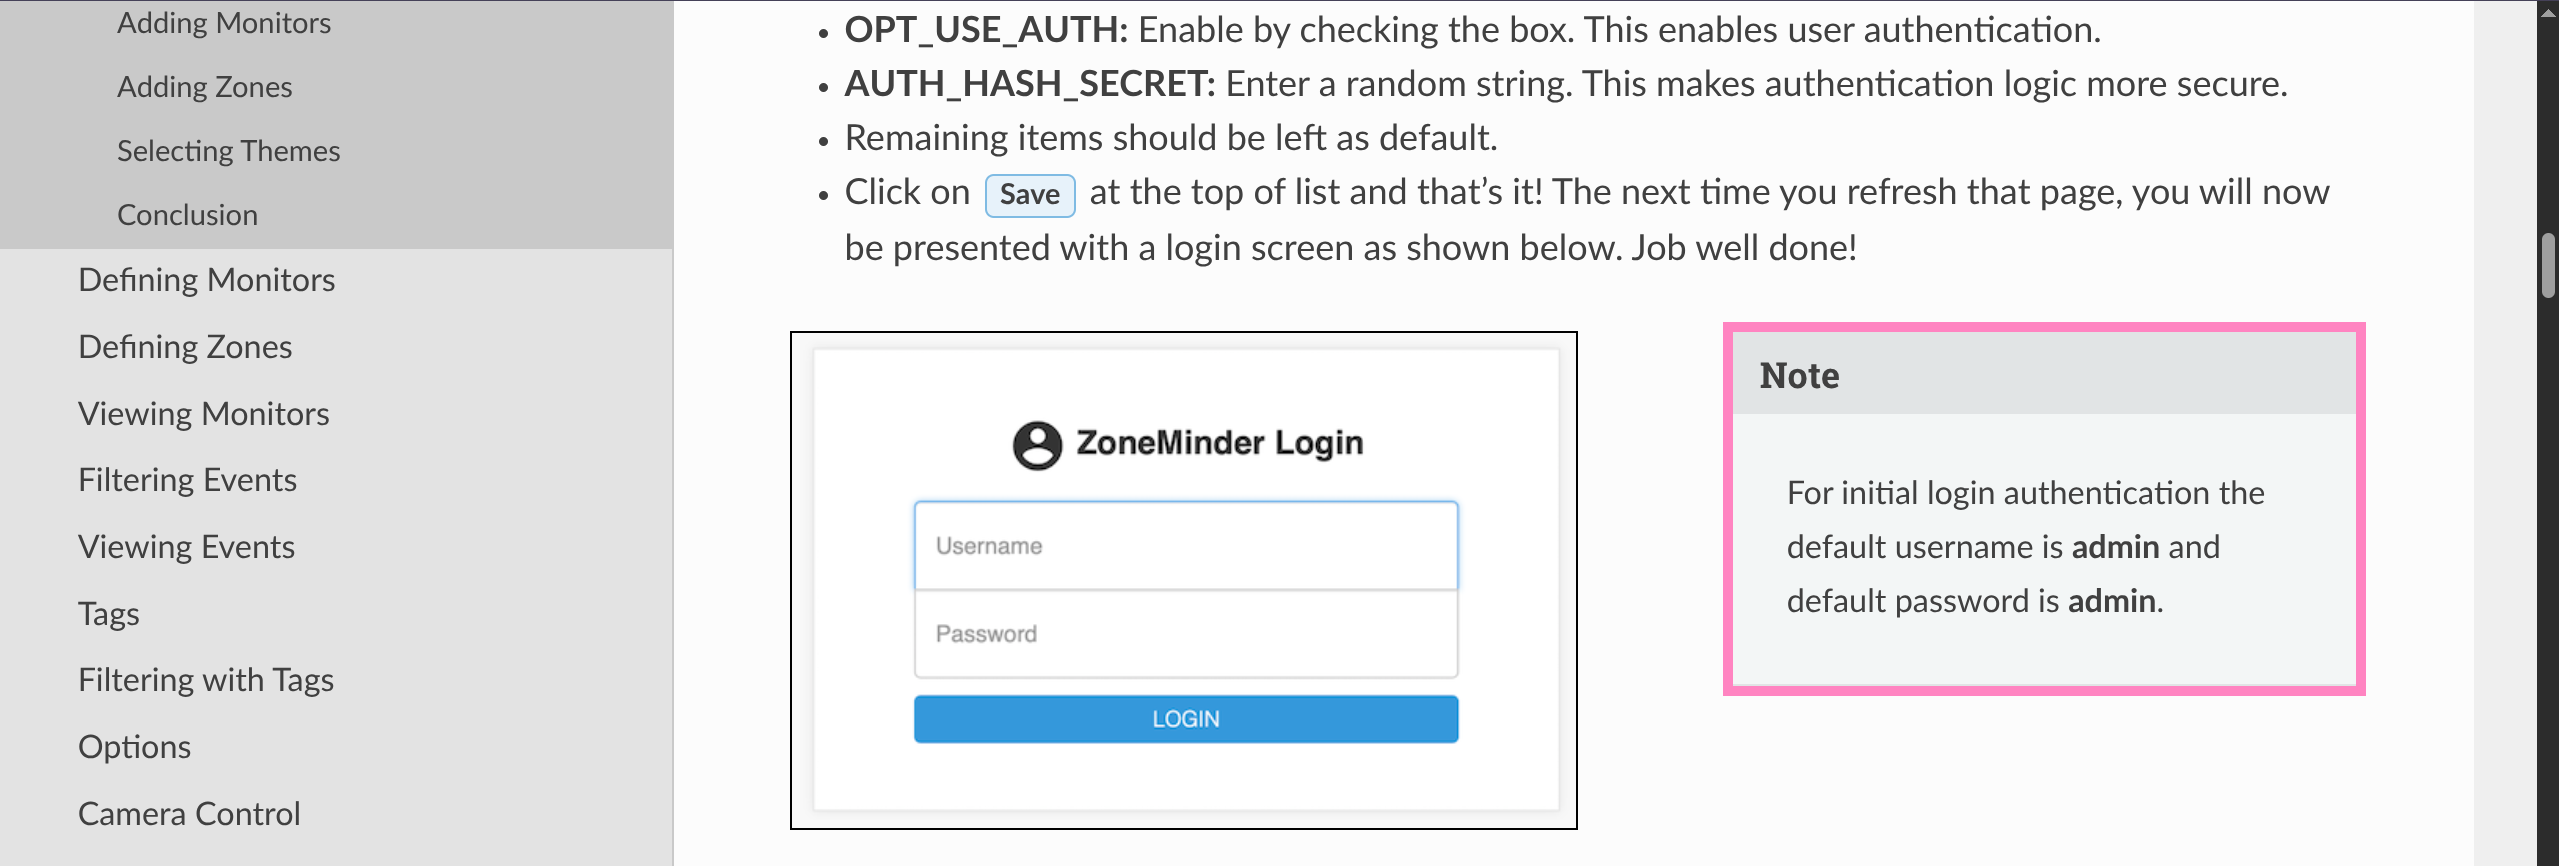Viewport: 2559px width, 866px height.
Task: Navigate to Defining Zones page
Action: (x=185, y=347)
